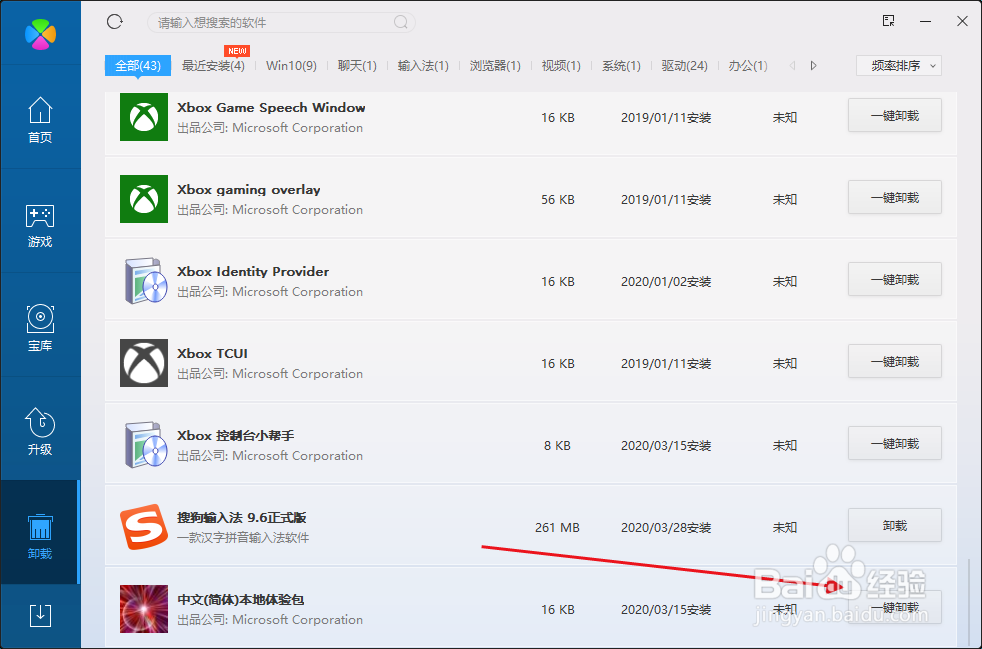
Task: Uninstall Xbox TCUI with 一键卸载
Action: (x=895, y=361)
